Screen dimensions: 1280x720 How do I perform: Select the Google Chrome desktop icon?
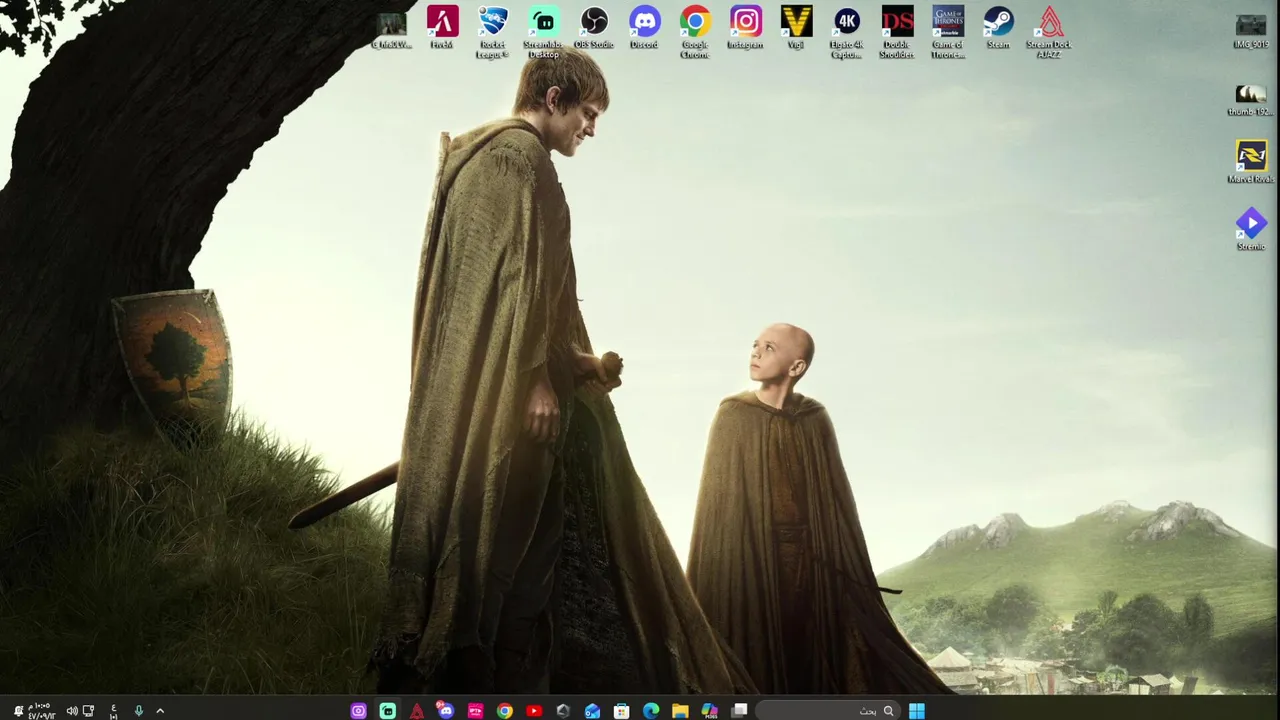click(x=695, y=32)
